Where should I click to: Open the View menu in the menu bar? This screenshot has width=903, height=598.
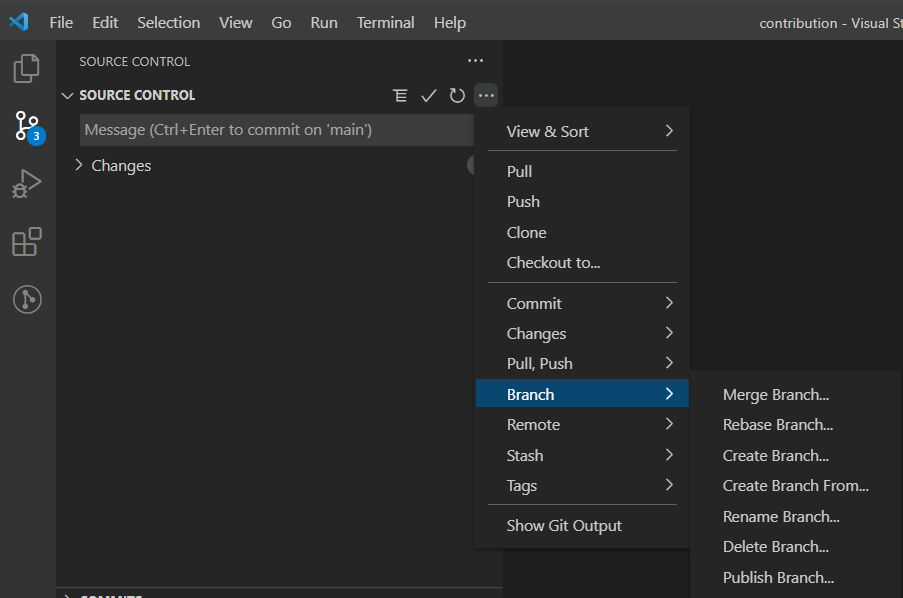(236, 22)
